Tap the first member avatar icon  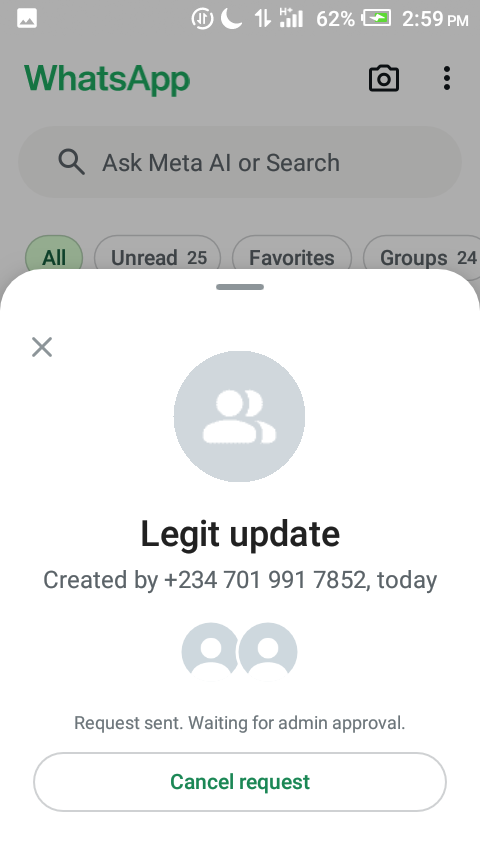coord(210,651)
